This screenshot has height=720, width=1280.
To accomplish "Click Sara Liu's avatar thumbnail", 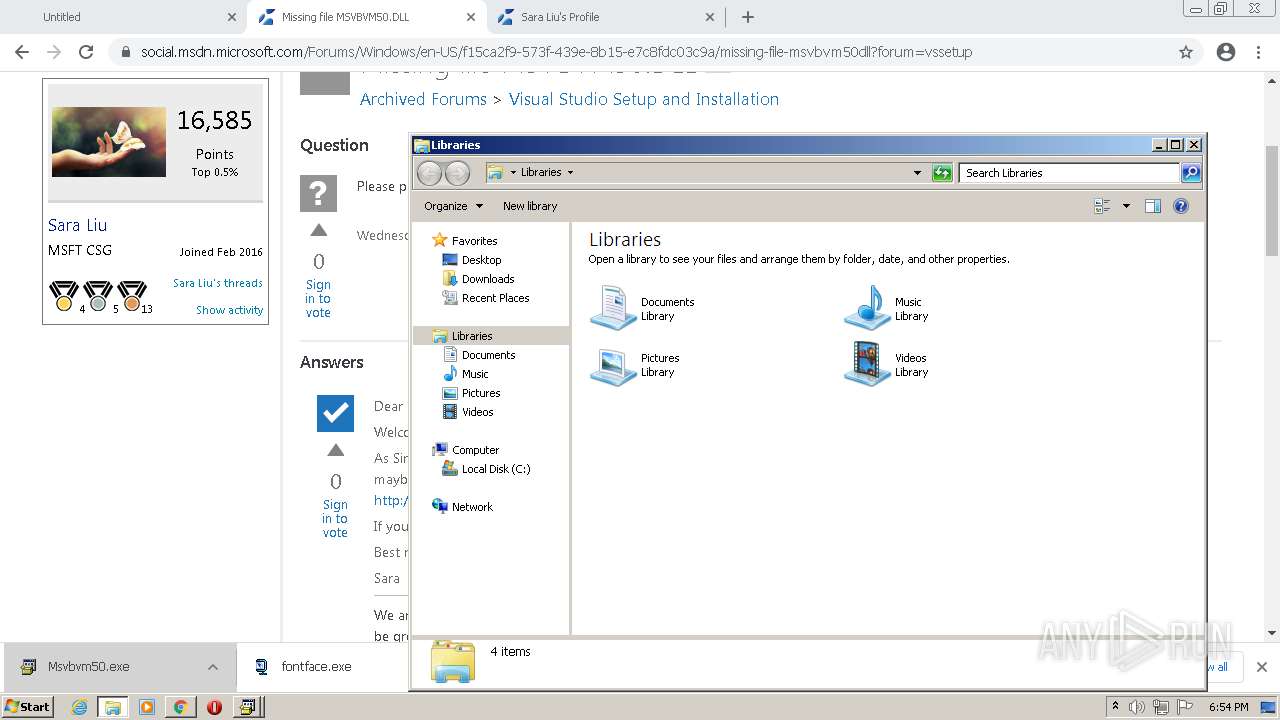I will click(109, 142).
